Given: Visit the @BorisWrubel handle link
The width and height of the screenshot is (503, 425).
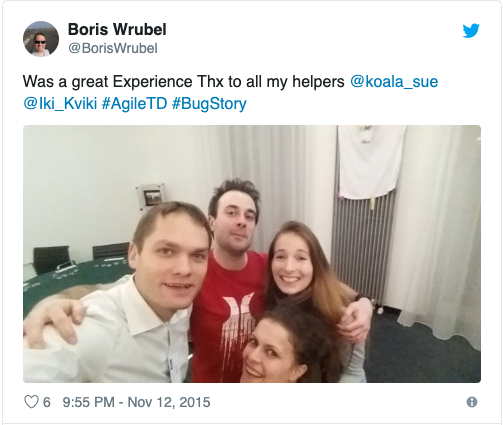Looking at the screenshot, I should coord(113,48).
